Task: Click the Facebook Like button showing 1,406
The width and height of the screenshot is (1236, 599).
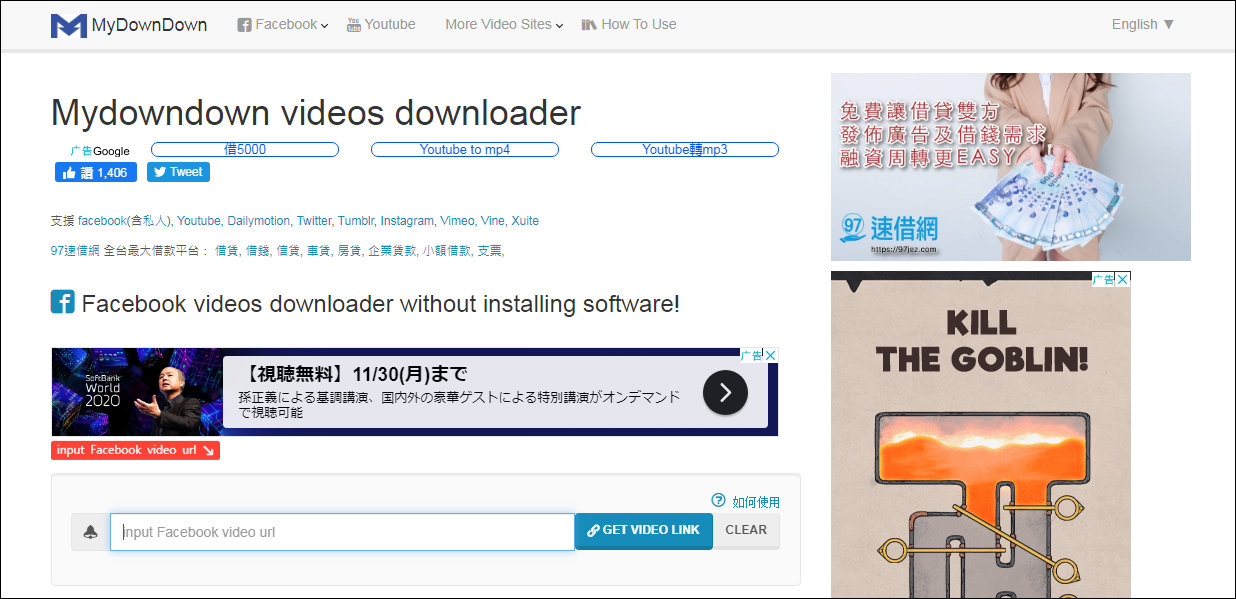Action: (96, 172)
